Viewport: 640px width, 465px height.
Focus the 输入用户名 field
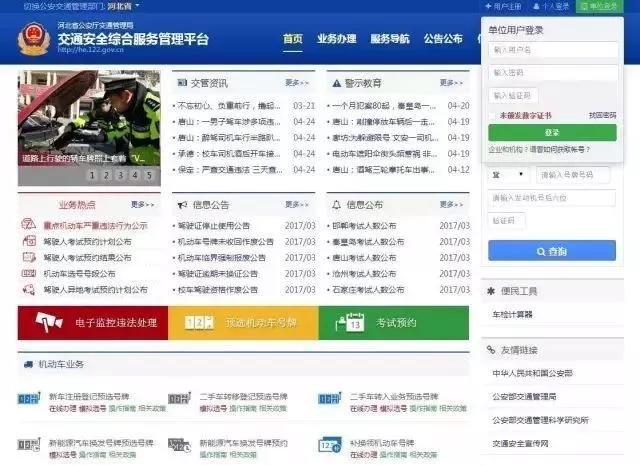coord(553,50)
